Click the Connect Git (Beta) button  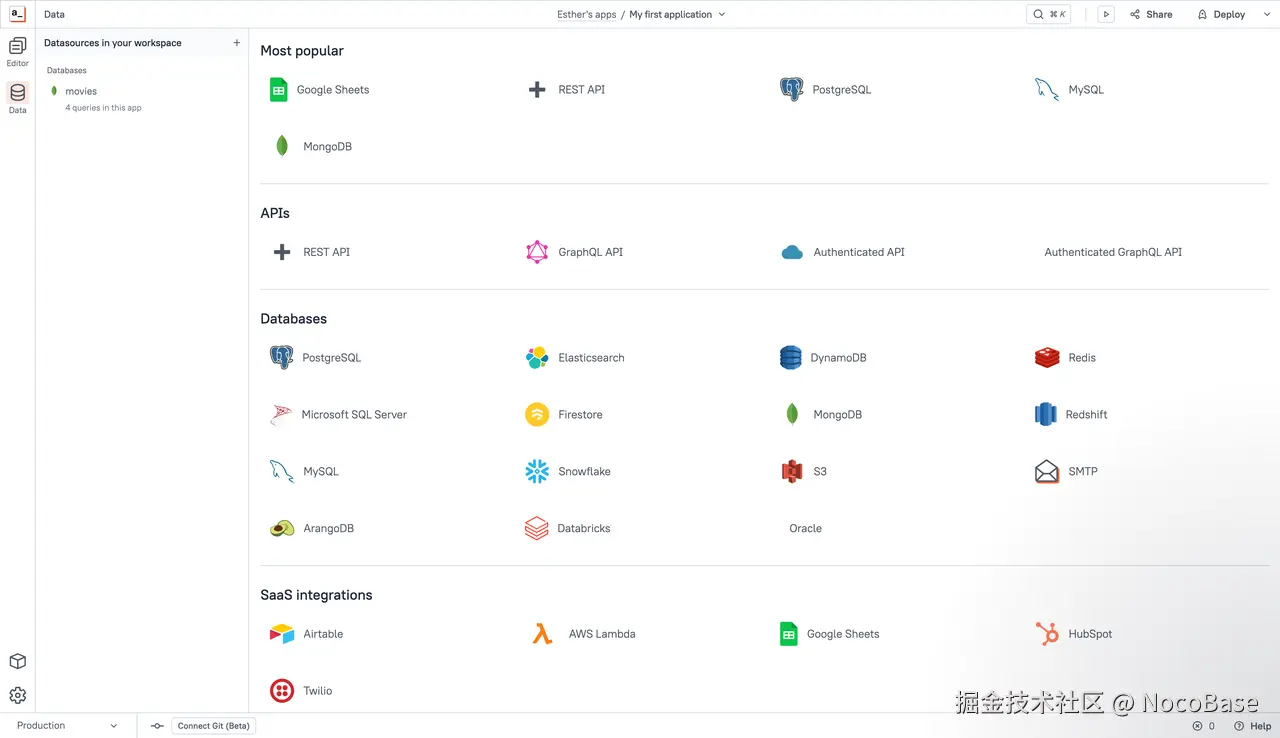pos(213,725)
